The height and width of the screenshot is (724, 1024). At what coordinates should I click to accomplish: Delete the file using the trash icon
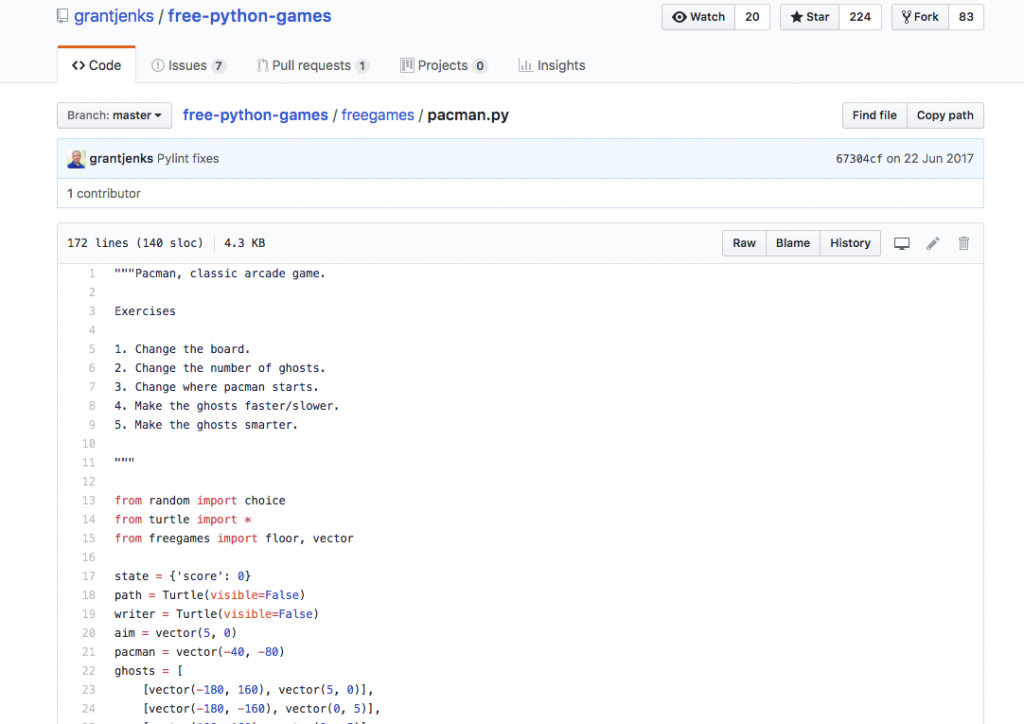tap(963, 242)
